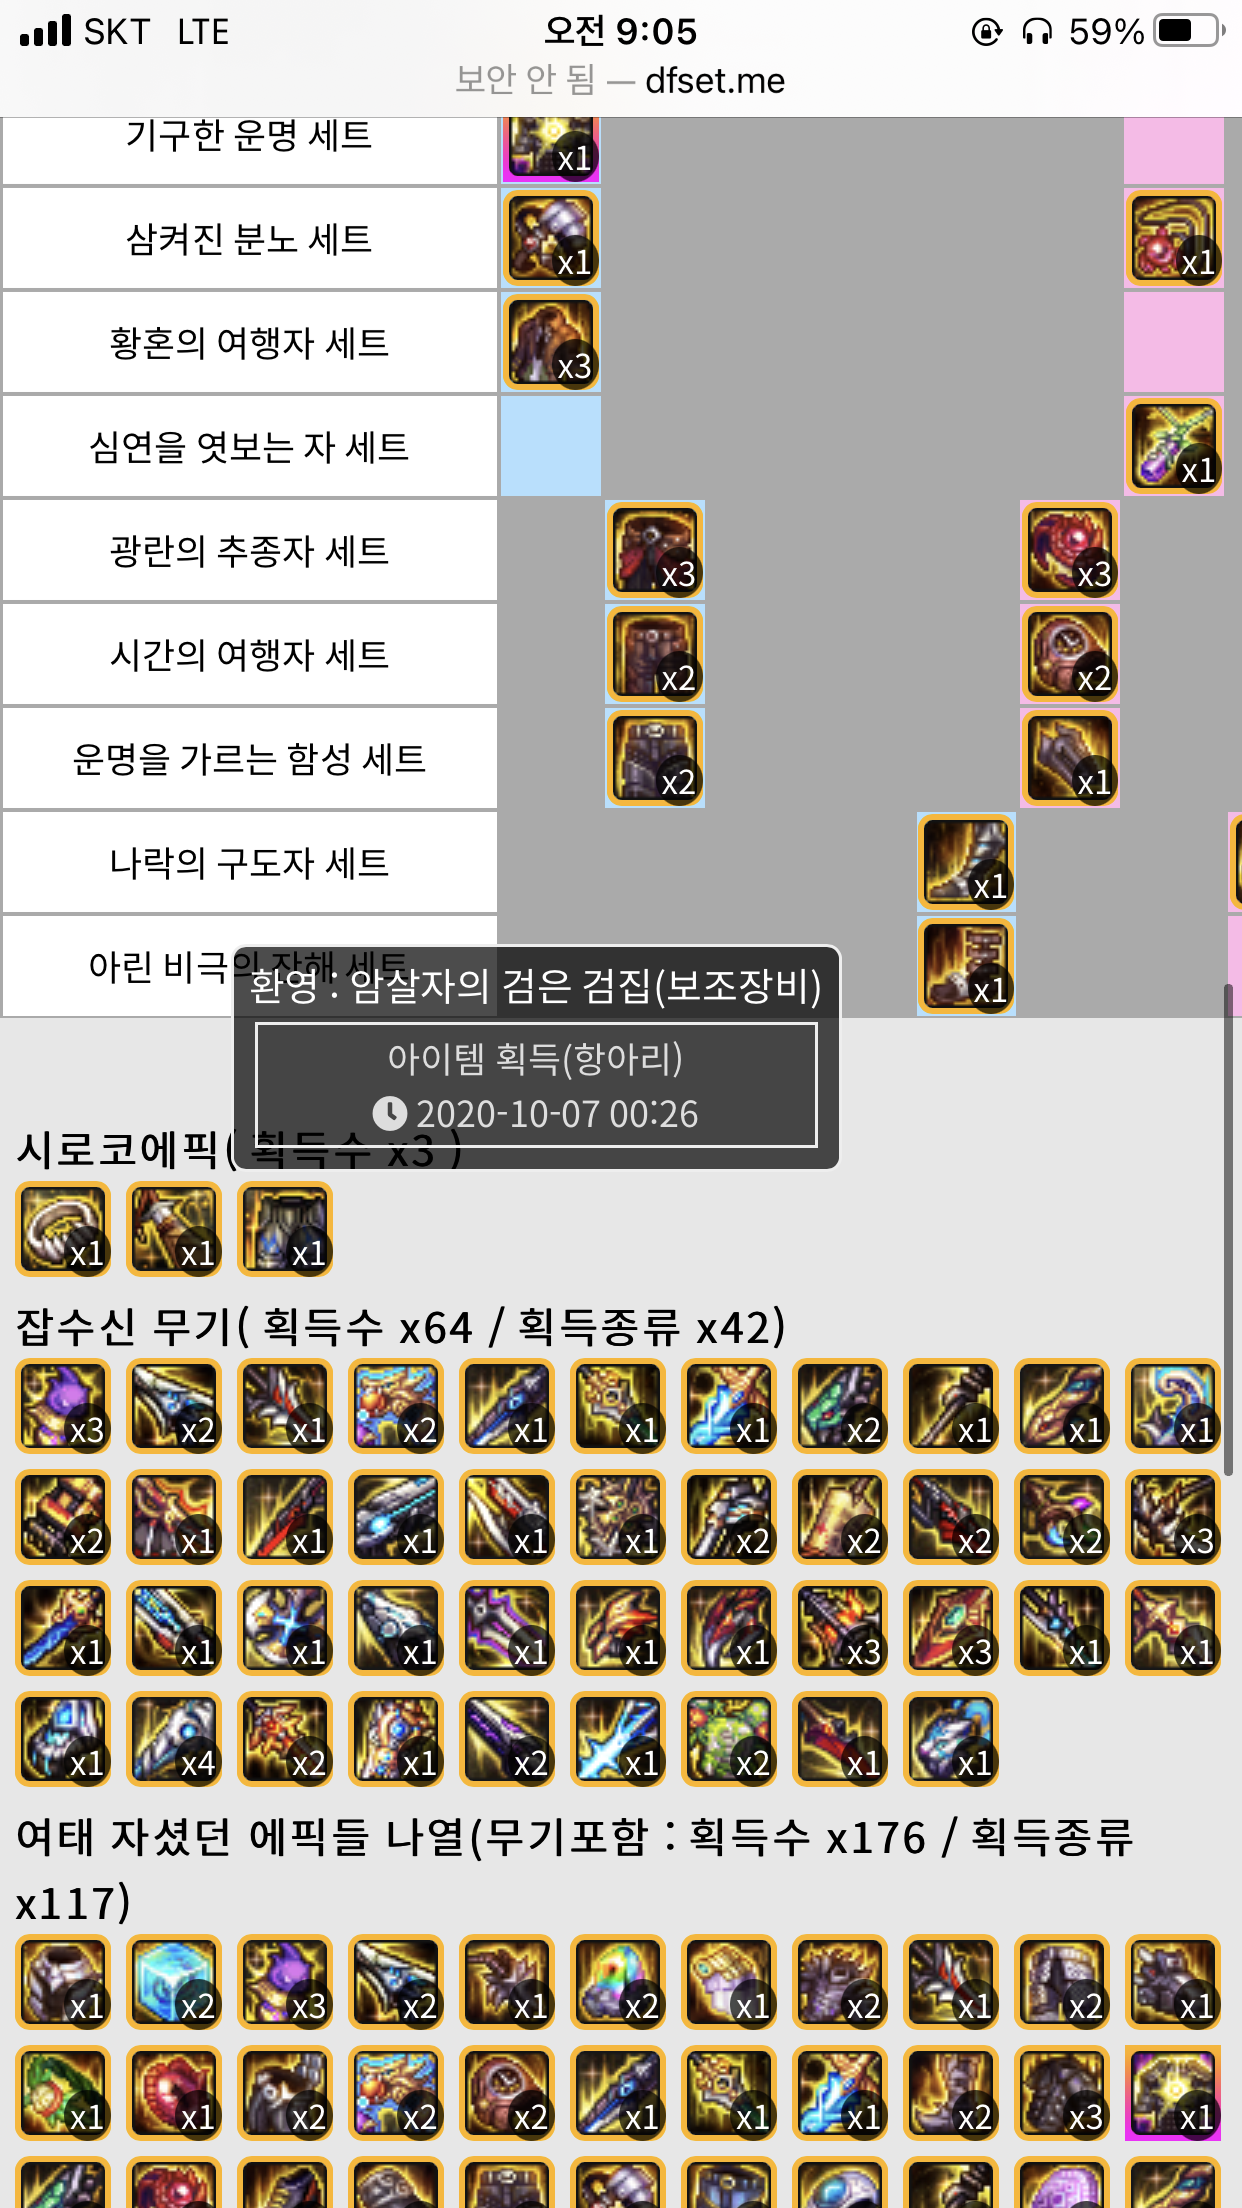This screenshot has height=2208, width=1242.
Task: Select the 광란의 추종자 세트 row label
Action: (x=249, y=550)
